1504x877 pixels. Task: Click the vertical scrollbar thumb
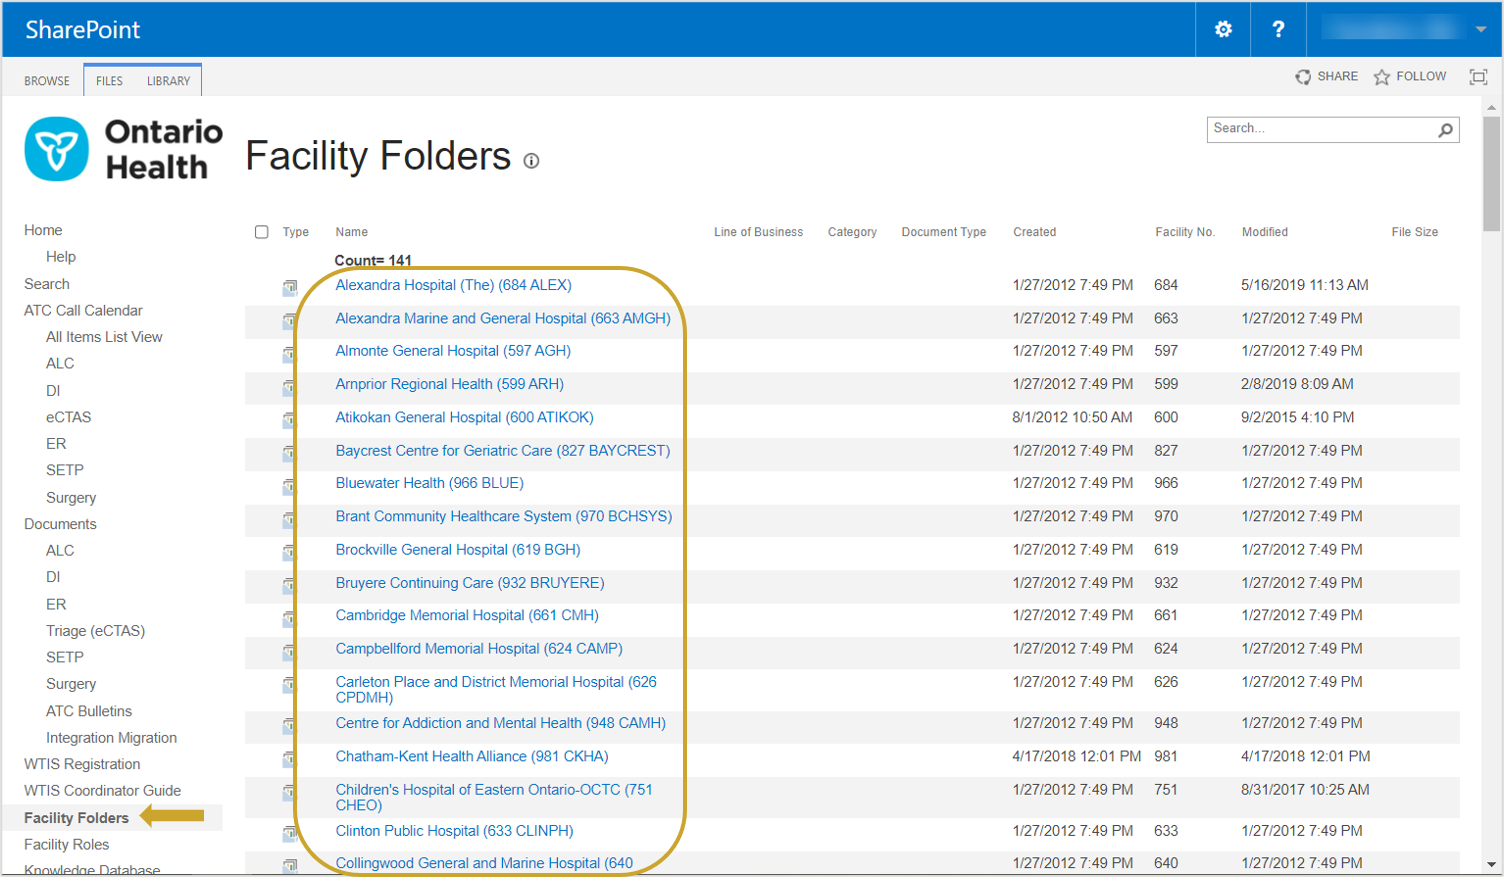click(x=1492, y=174)
